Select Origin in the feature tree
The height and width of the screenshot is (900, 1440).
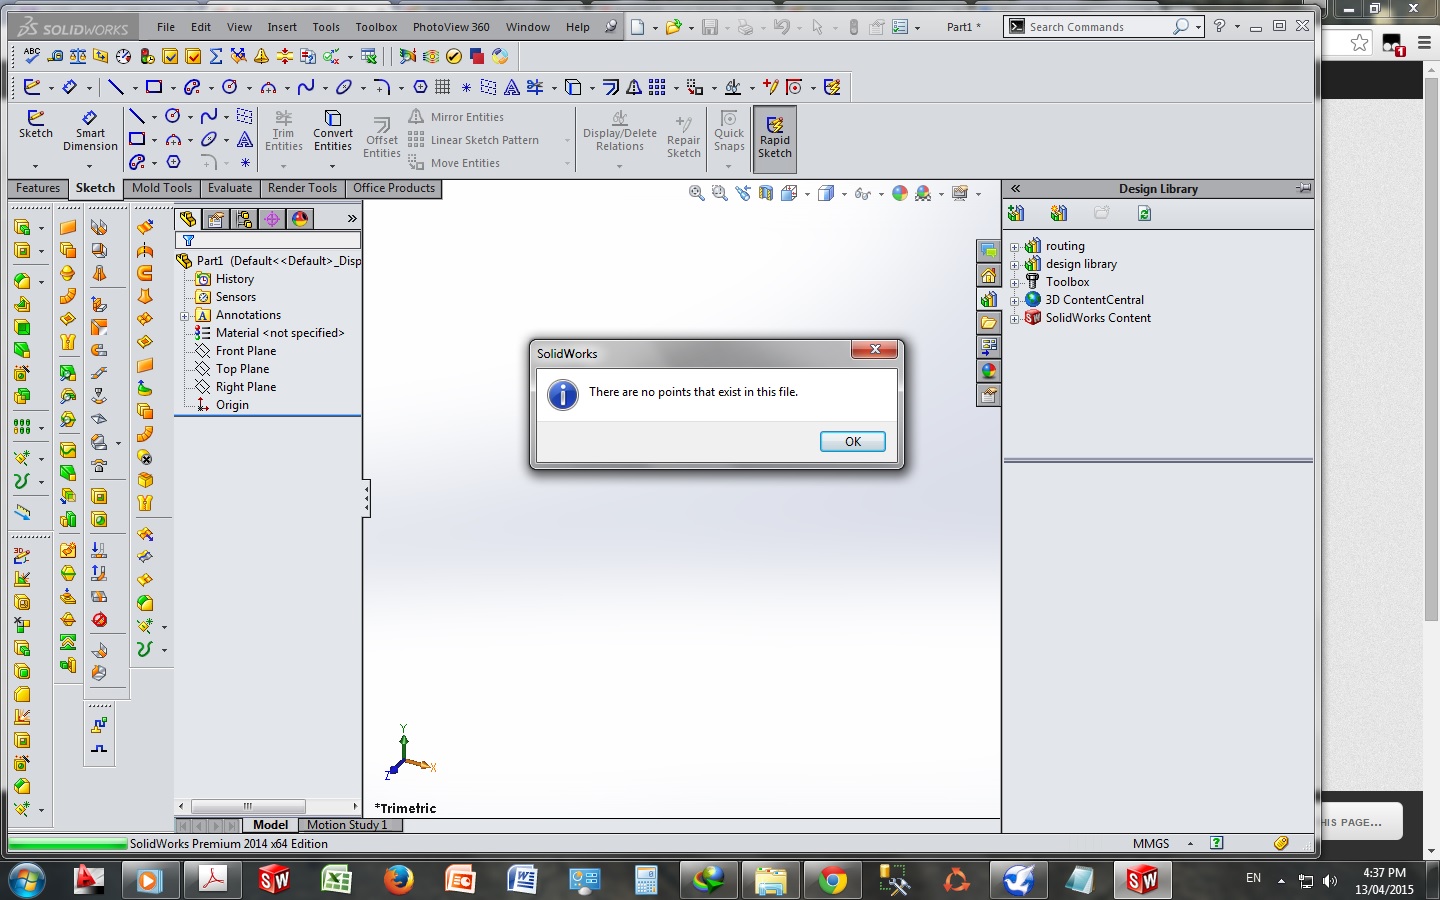pos(232,405)
